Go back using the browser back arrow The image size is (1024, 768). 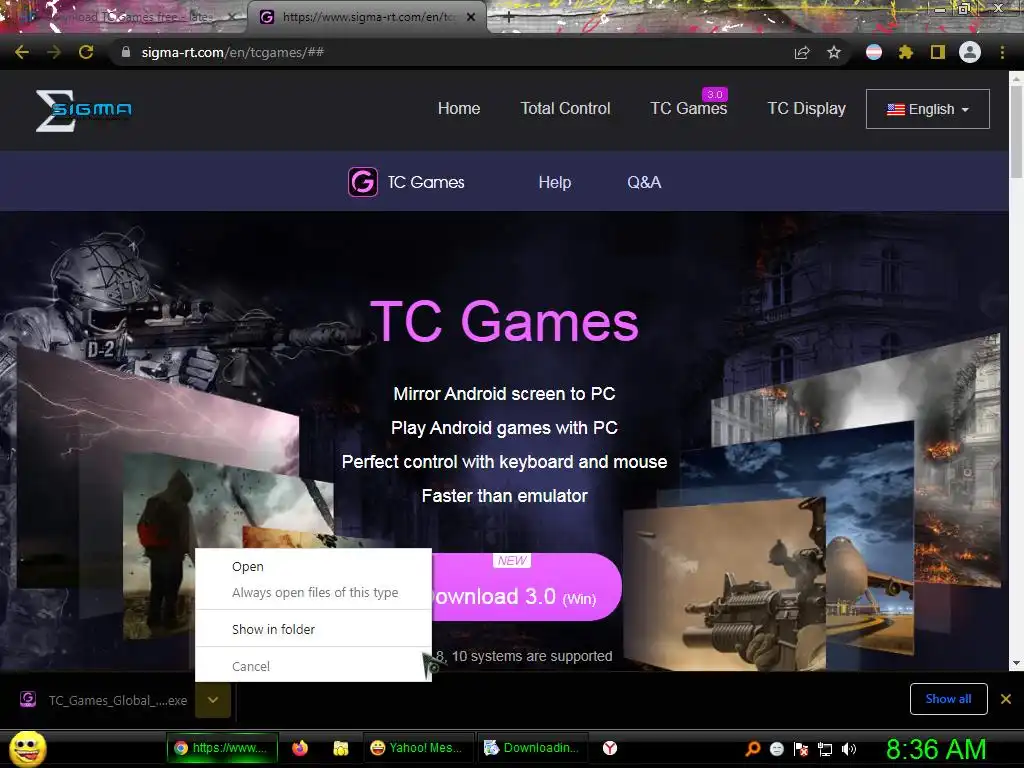coord(22,52)
